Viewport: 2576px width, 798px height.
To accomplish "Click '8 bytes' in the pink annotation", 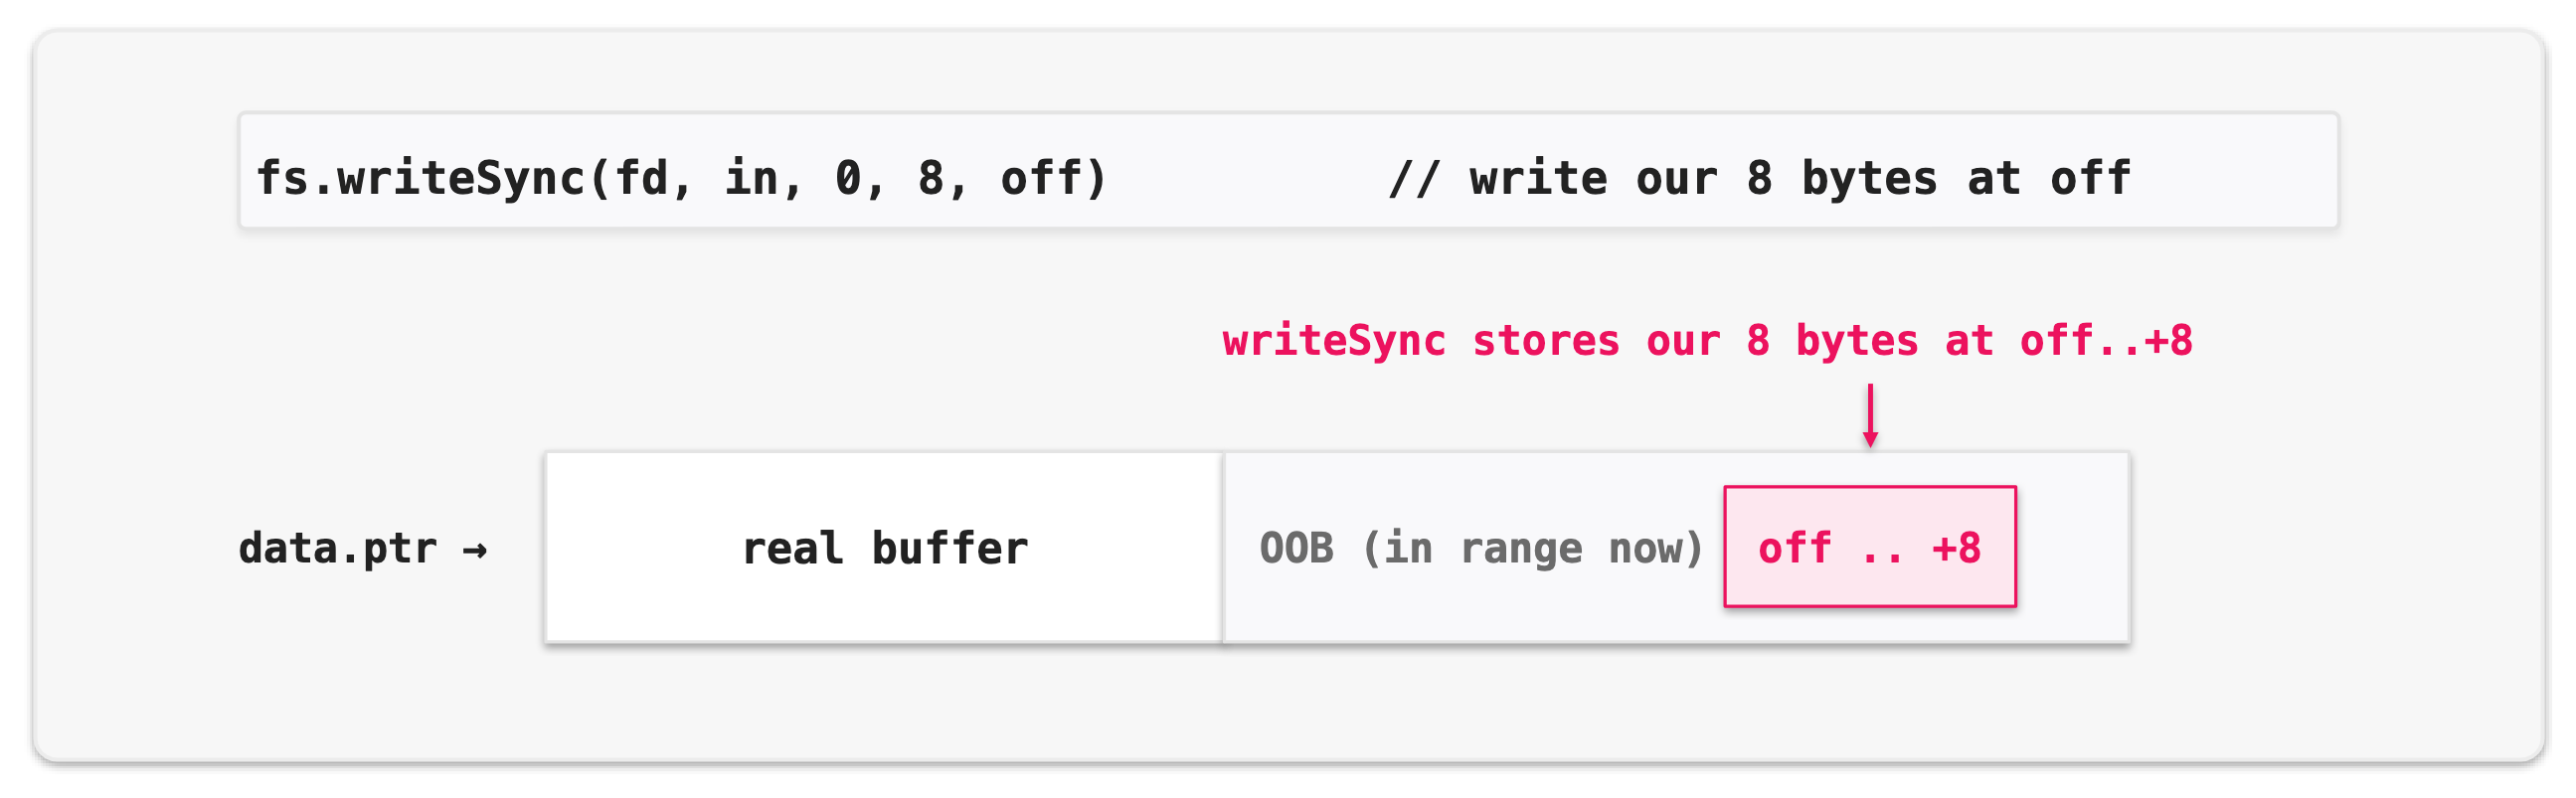I will pos(1832,341).
